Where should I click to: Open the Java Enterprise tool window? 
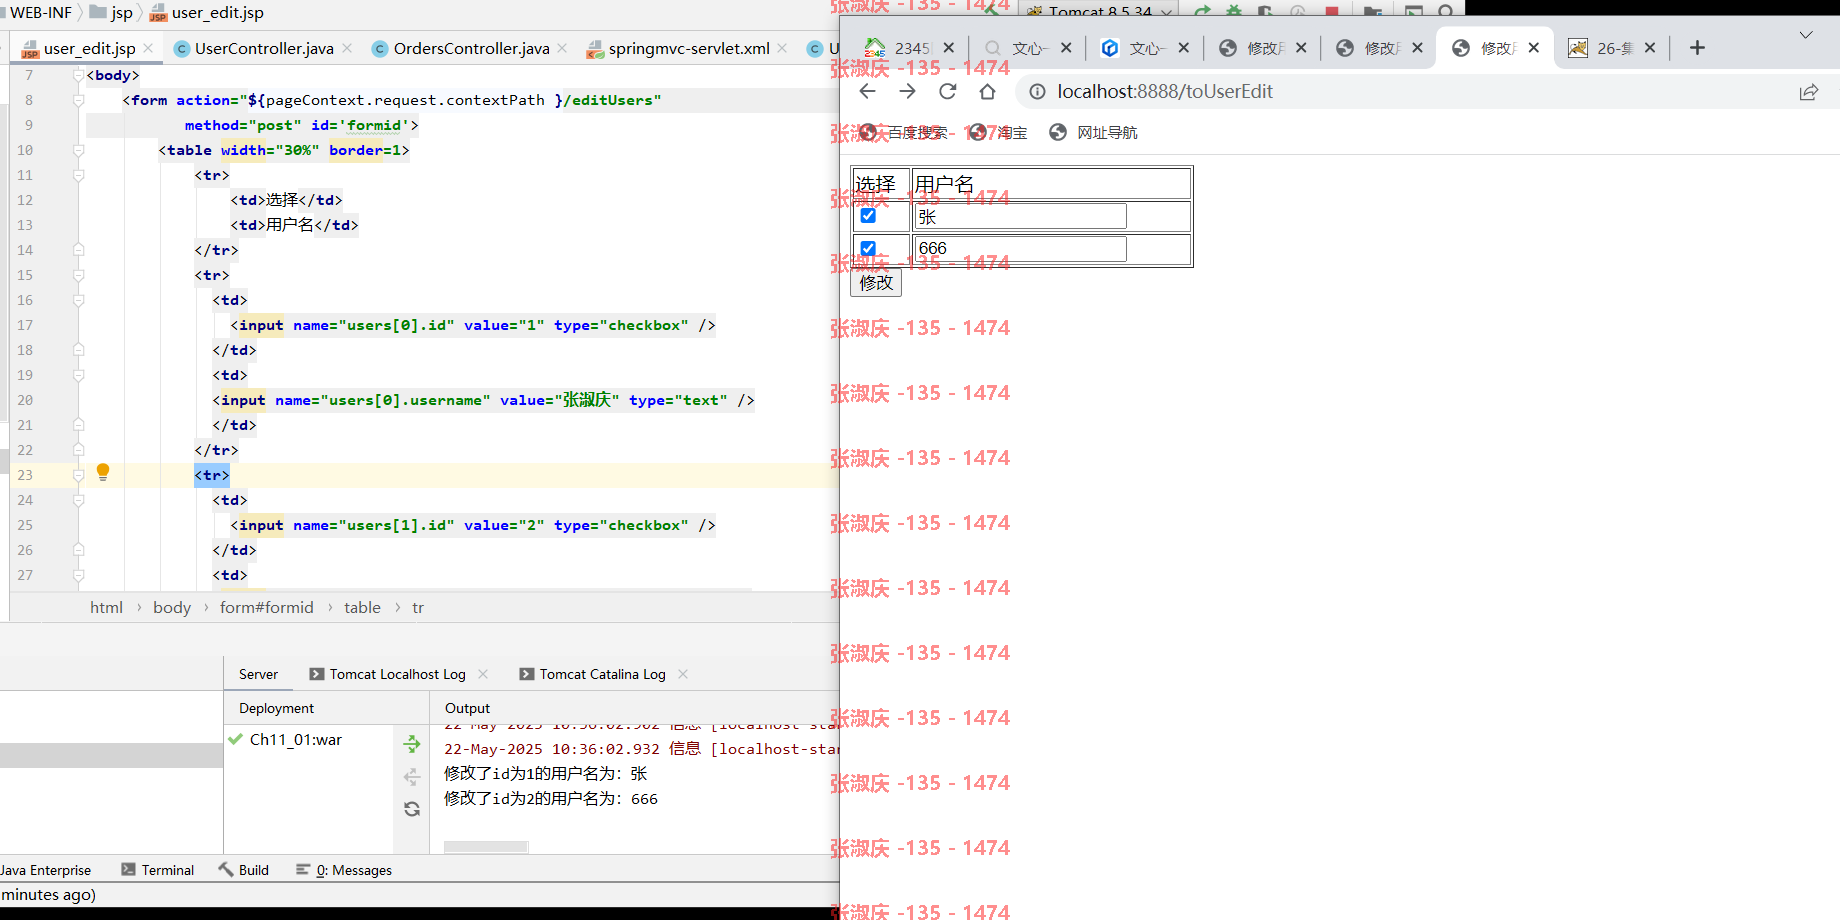click(x=45, y=870)
